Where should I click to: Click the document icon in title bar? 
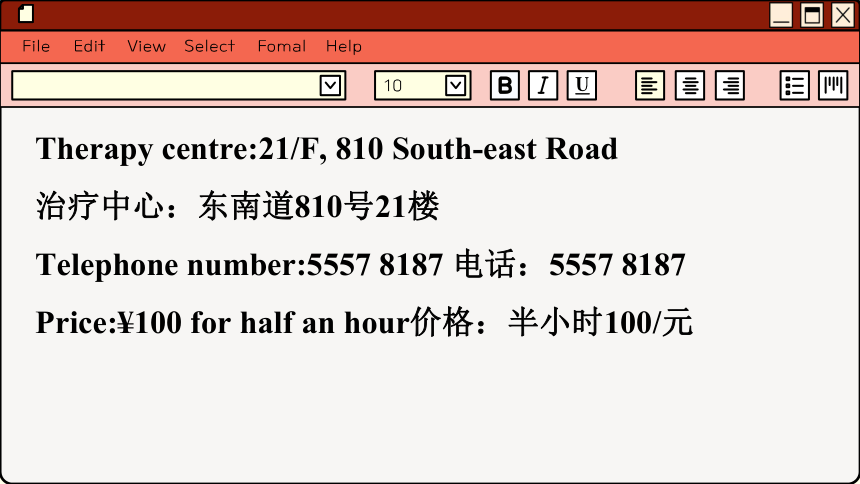(x=26, y=14)
